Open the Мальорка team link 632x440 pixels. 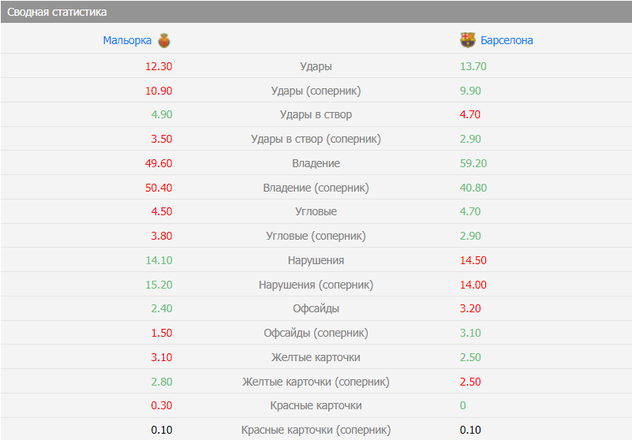pos(127,41)
